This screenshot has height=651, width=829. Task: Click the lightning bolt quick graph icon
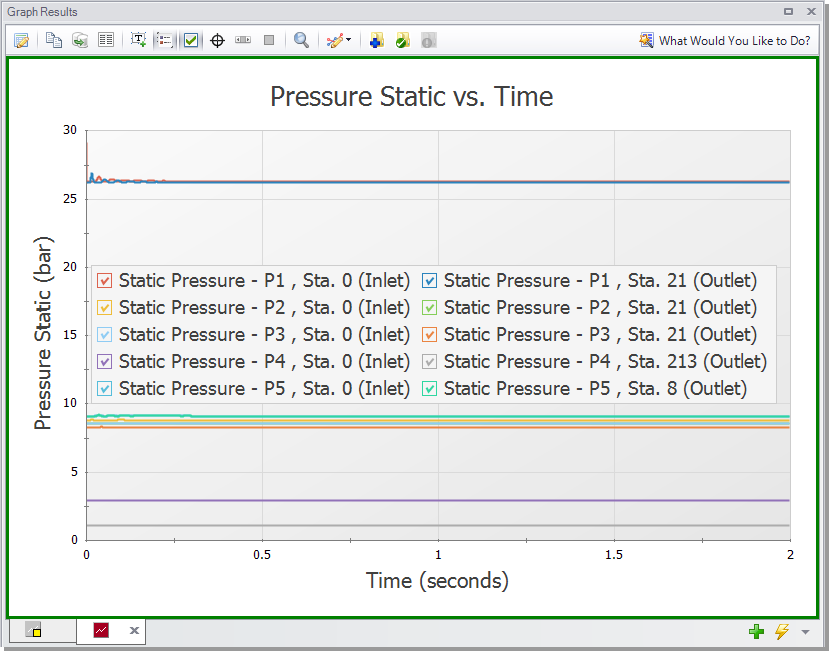[x=782, y=631]
